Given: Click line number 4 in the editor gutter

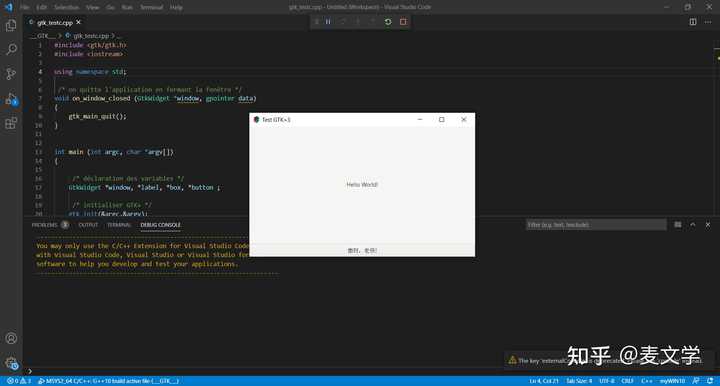Looking at the screenshot, I should click(40, 72).
